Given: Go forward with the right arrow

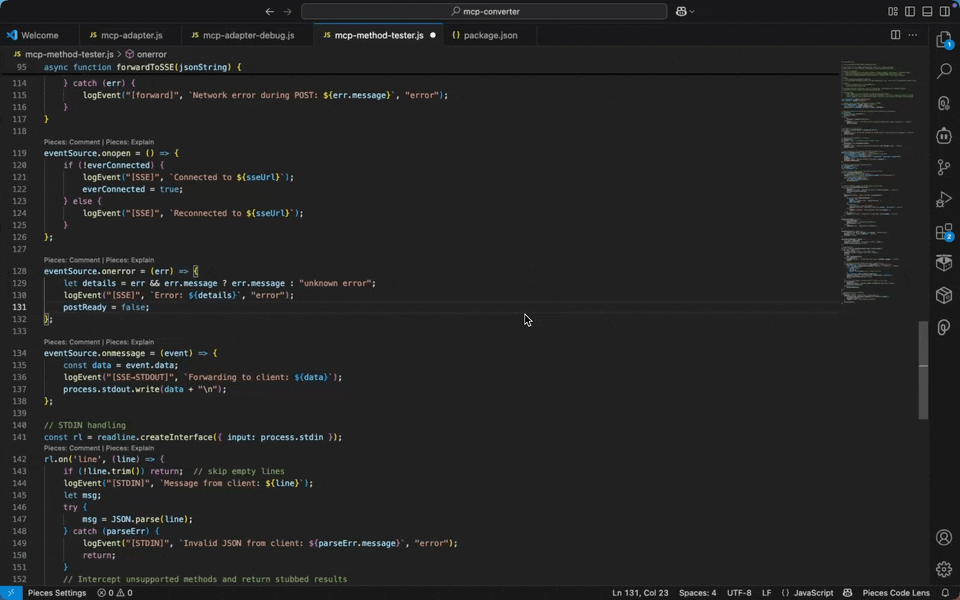Looking at the screenshot, I should (x=287, y=11).
